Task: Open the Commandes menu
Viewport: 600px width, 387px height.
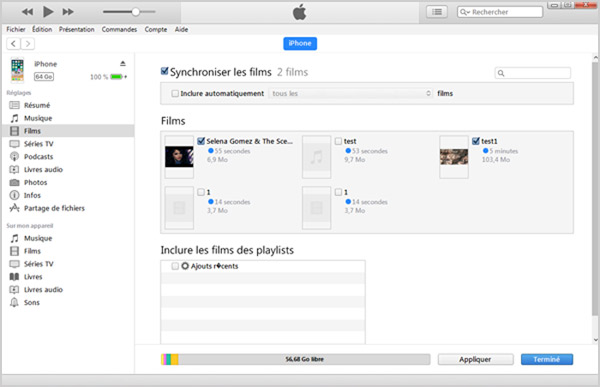Action: coord(119,29)
